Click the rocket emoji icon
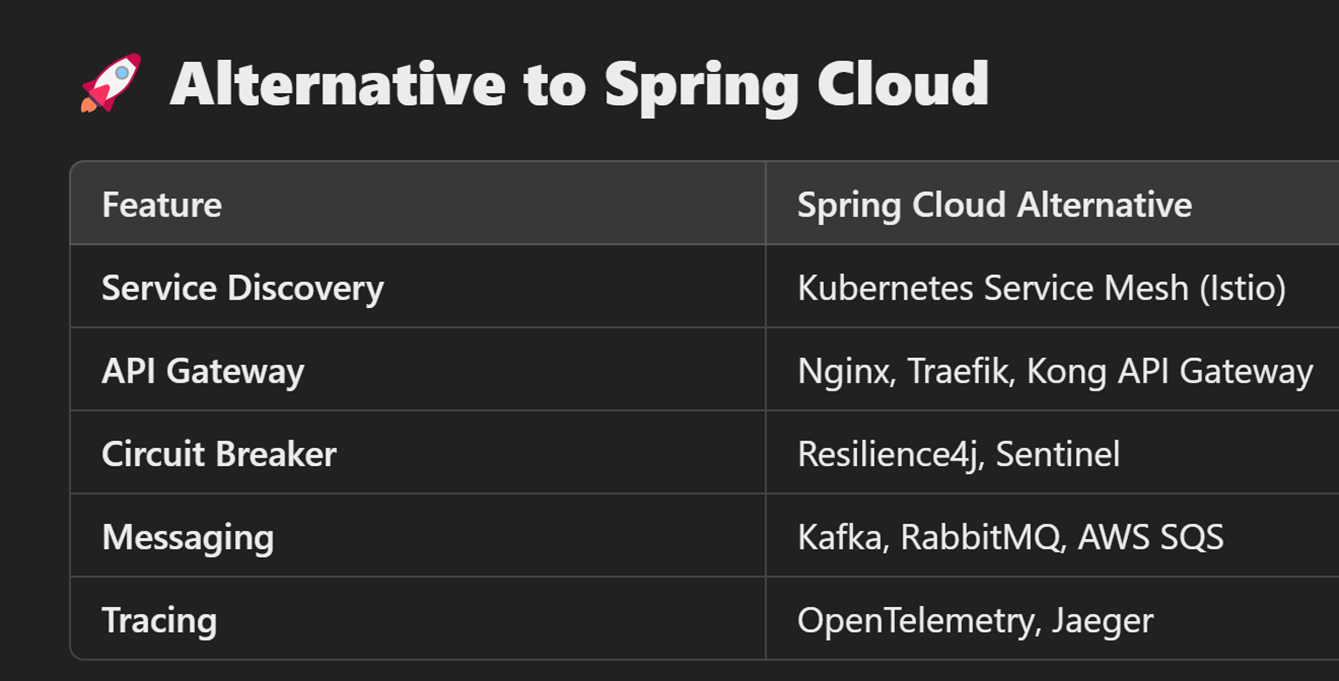1339x681 pixels. click(x=110, y=83)
